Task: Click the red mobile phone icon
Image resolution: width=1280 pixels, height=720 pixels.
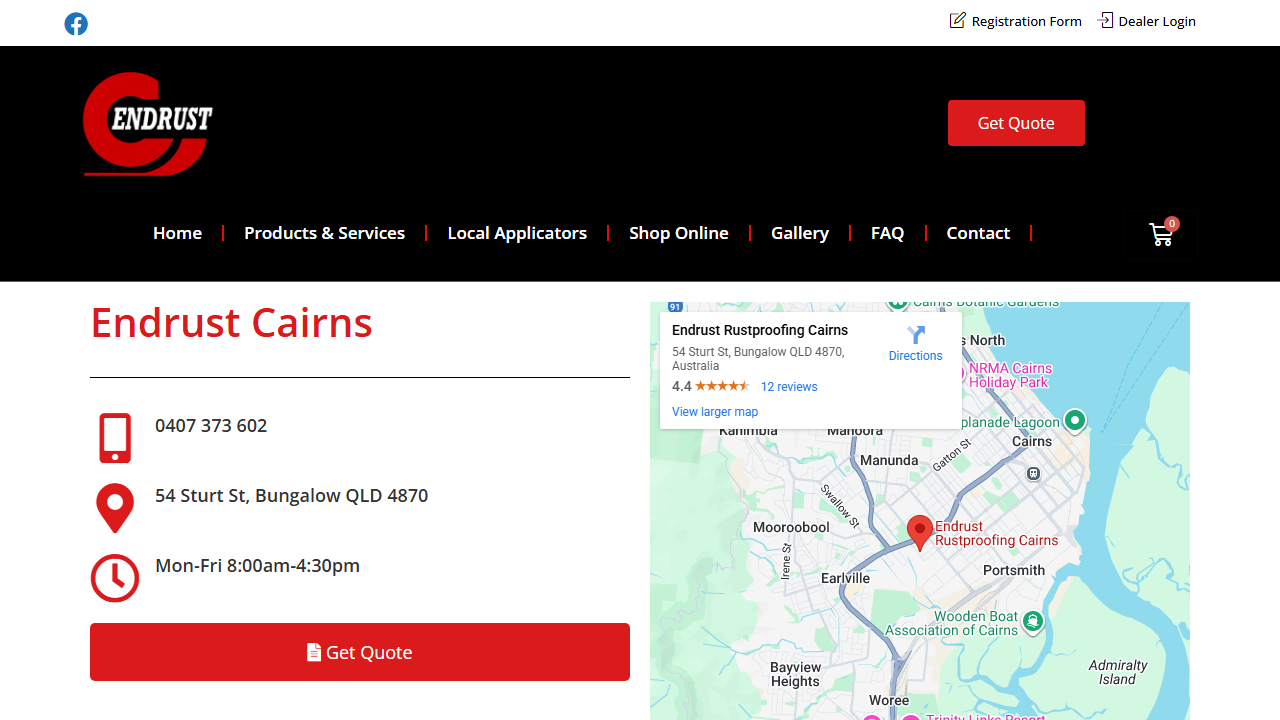Action: point(115,438)
